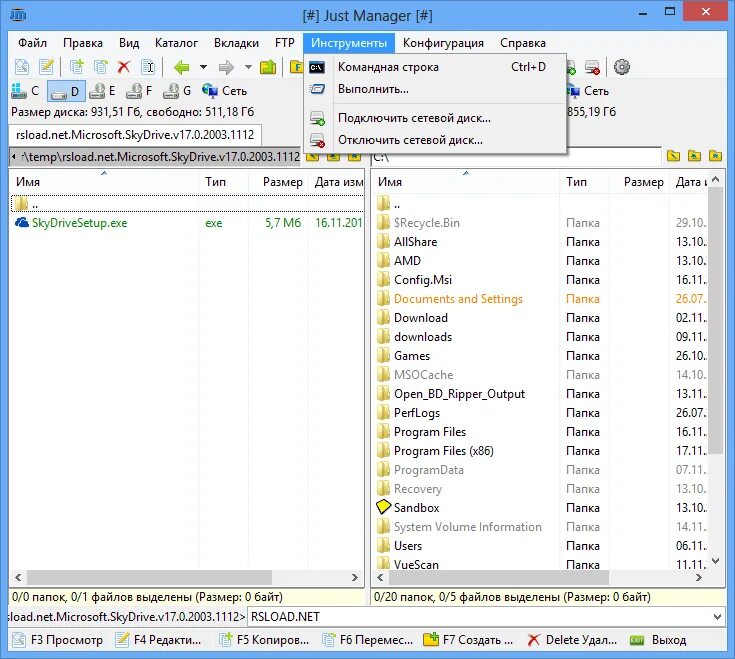Choose Командная строка menu entry
This screenshot has width=735, height=659.
[x=435, y=67]
